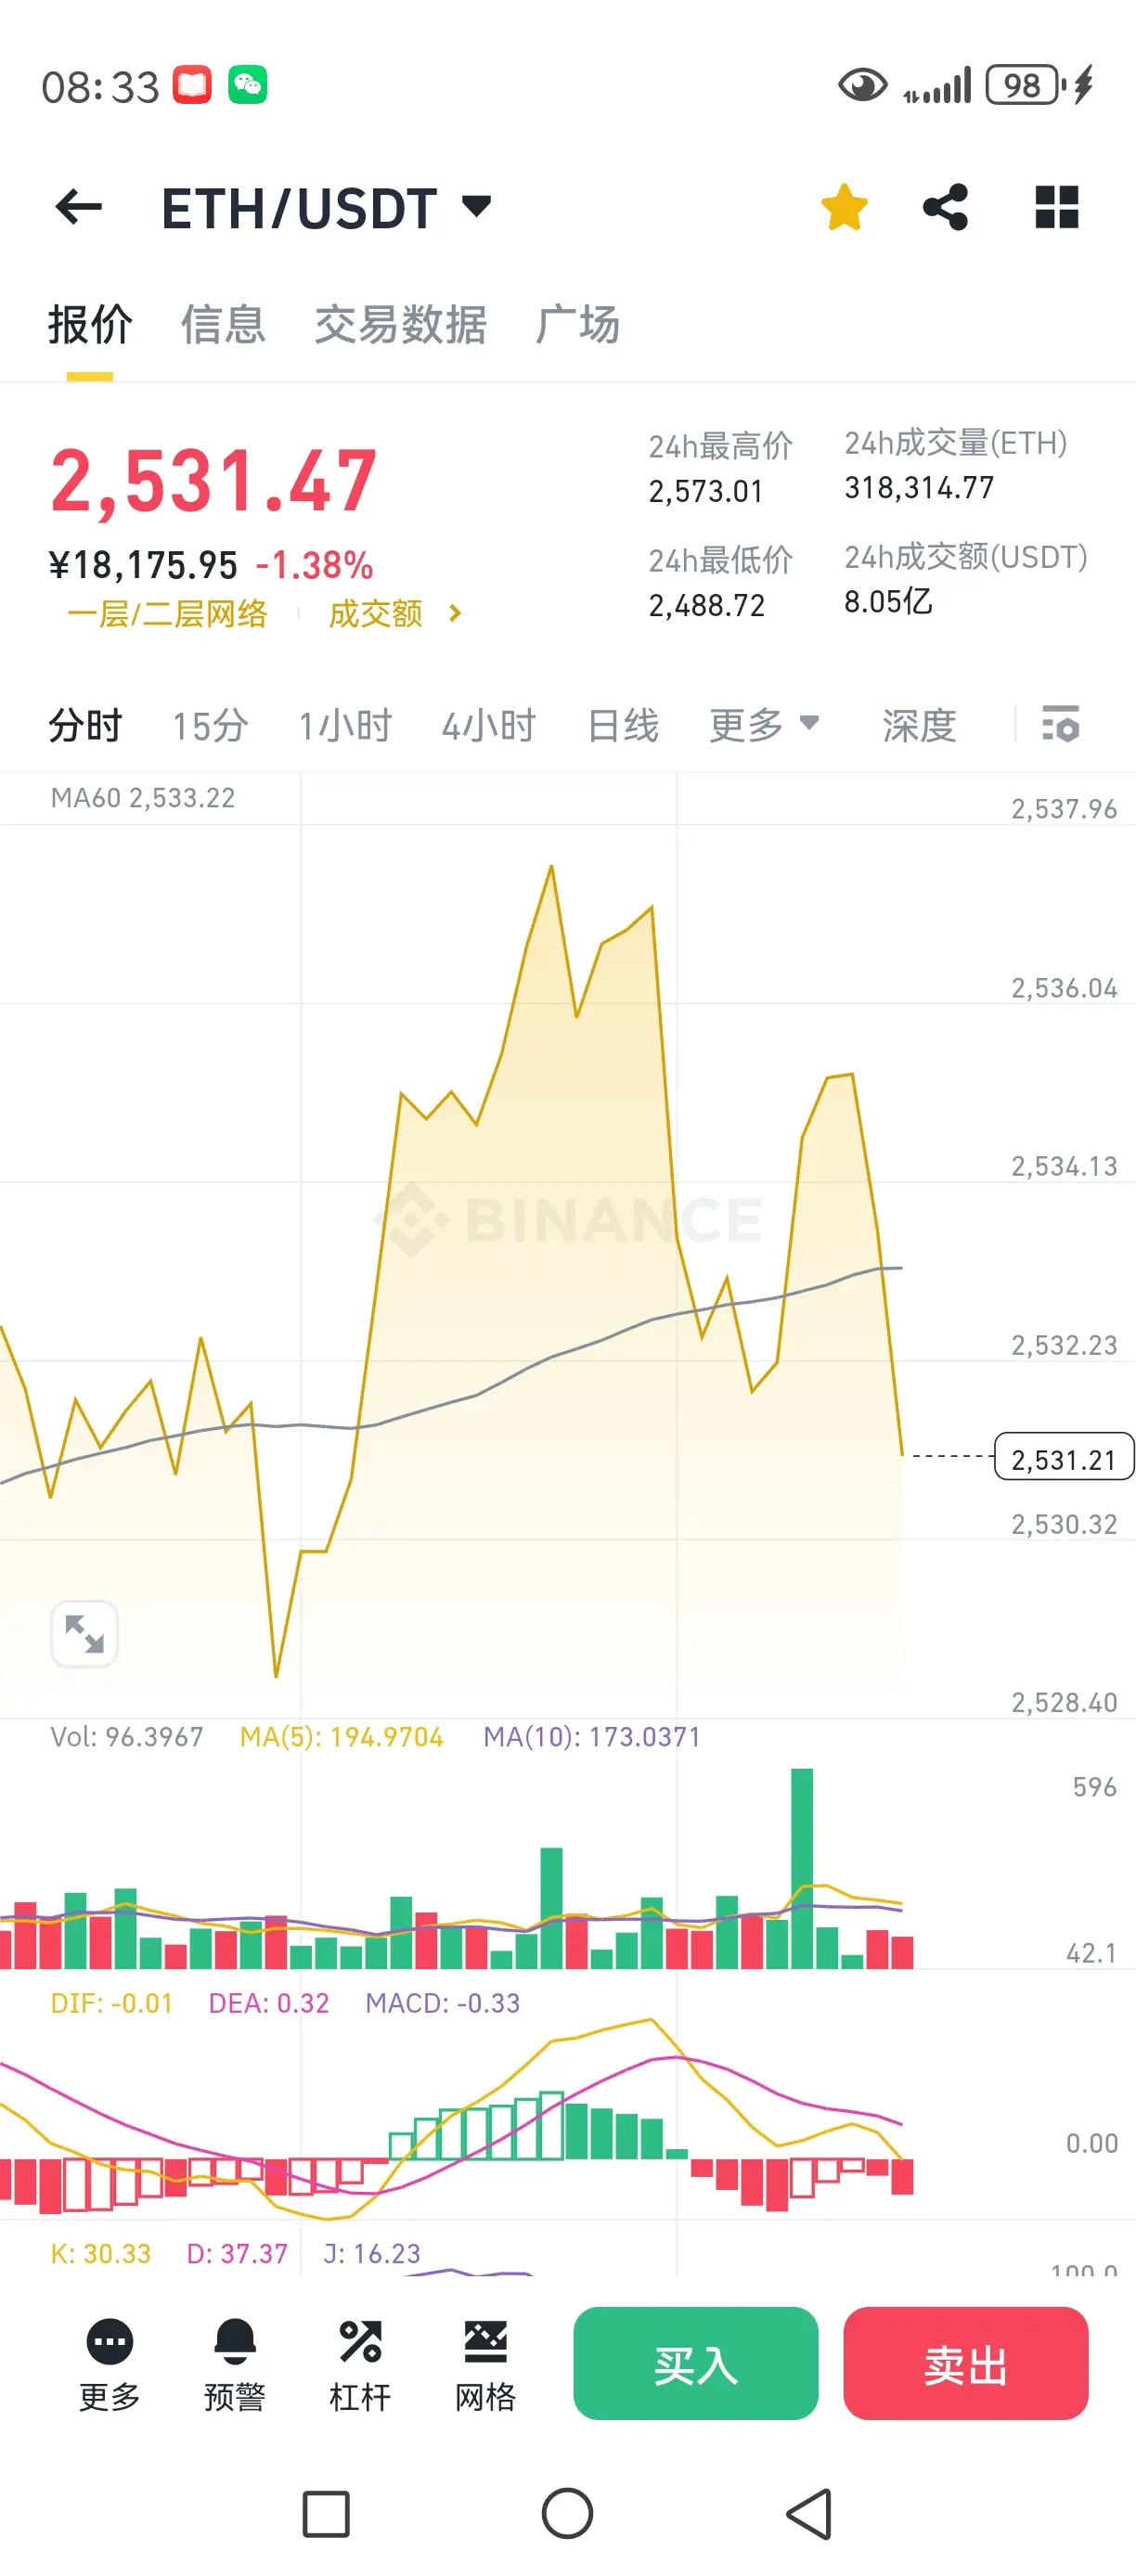Tap the red 卖出 button

click(966, 2364)
